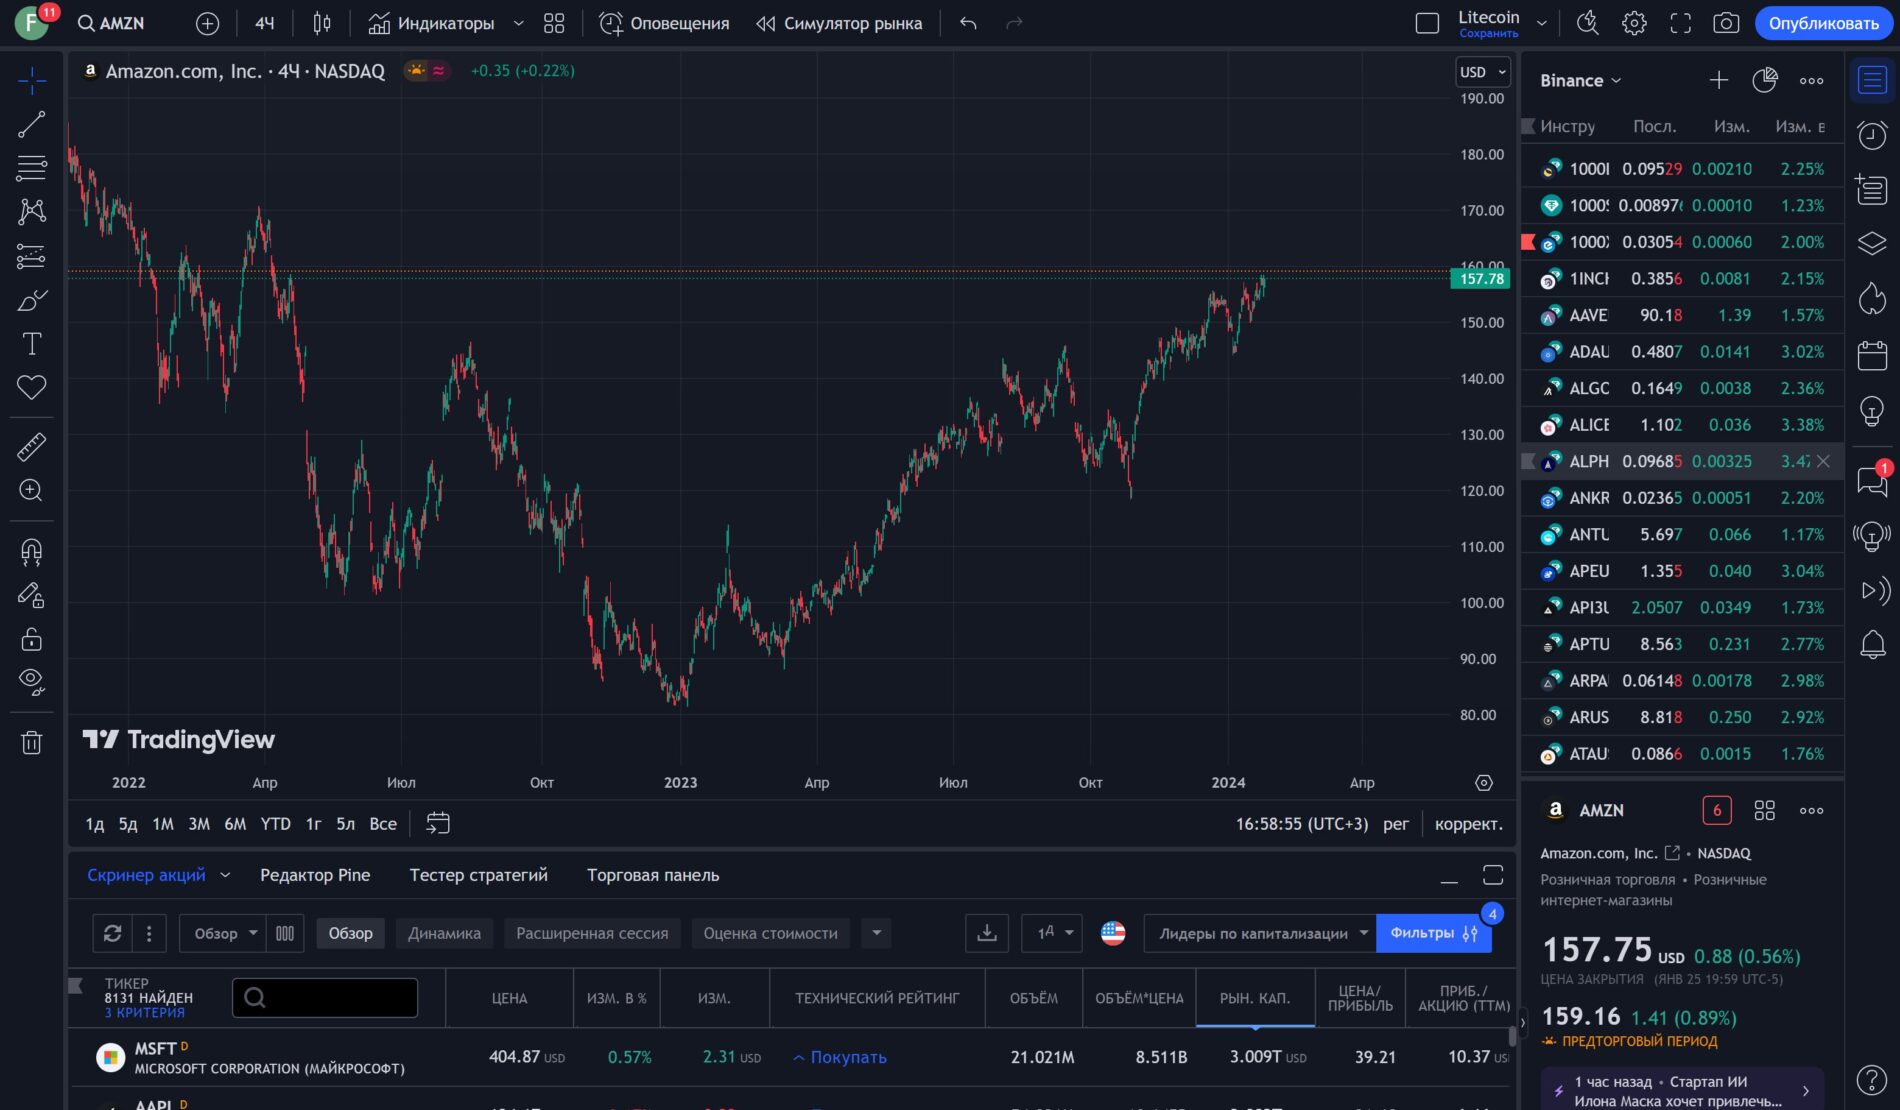Viewport: 1900px width, 1110px height.
Task: Click the screener ticker search field
Action: click(x=325, y=997)
